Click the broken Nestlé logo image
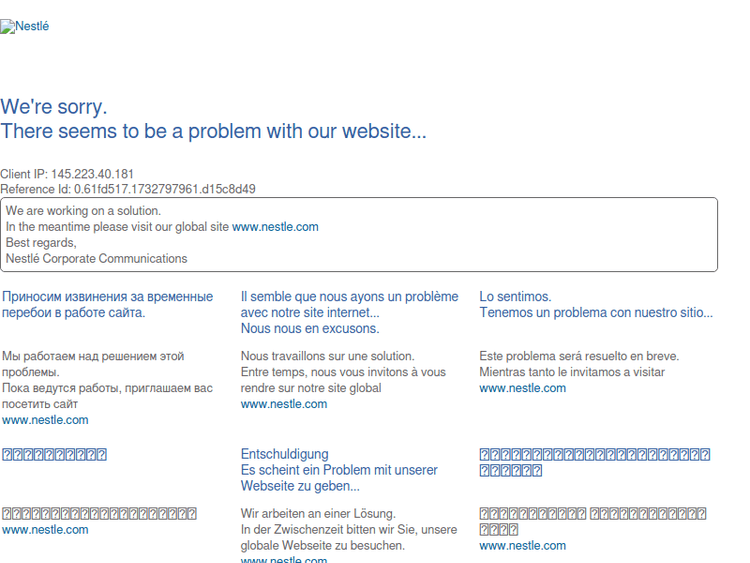Image resolution: width=750 pixels, height=563 pixels. [25, 27]
